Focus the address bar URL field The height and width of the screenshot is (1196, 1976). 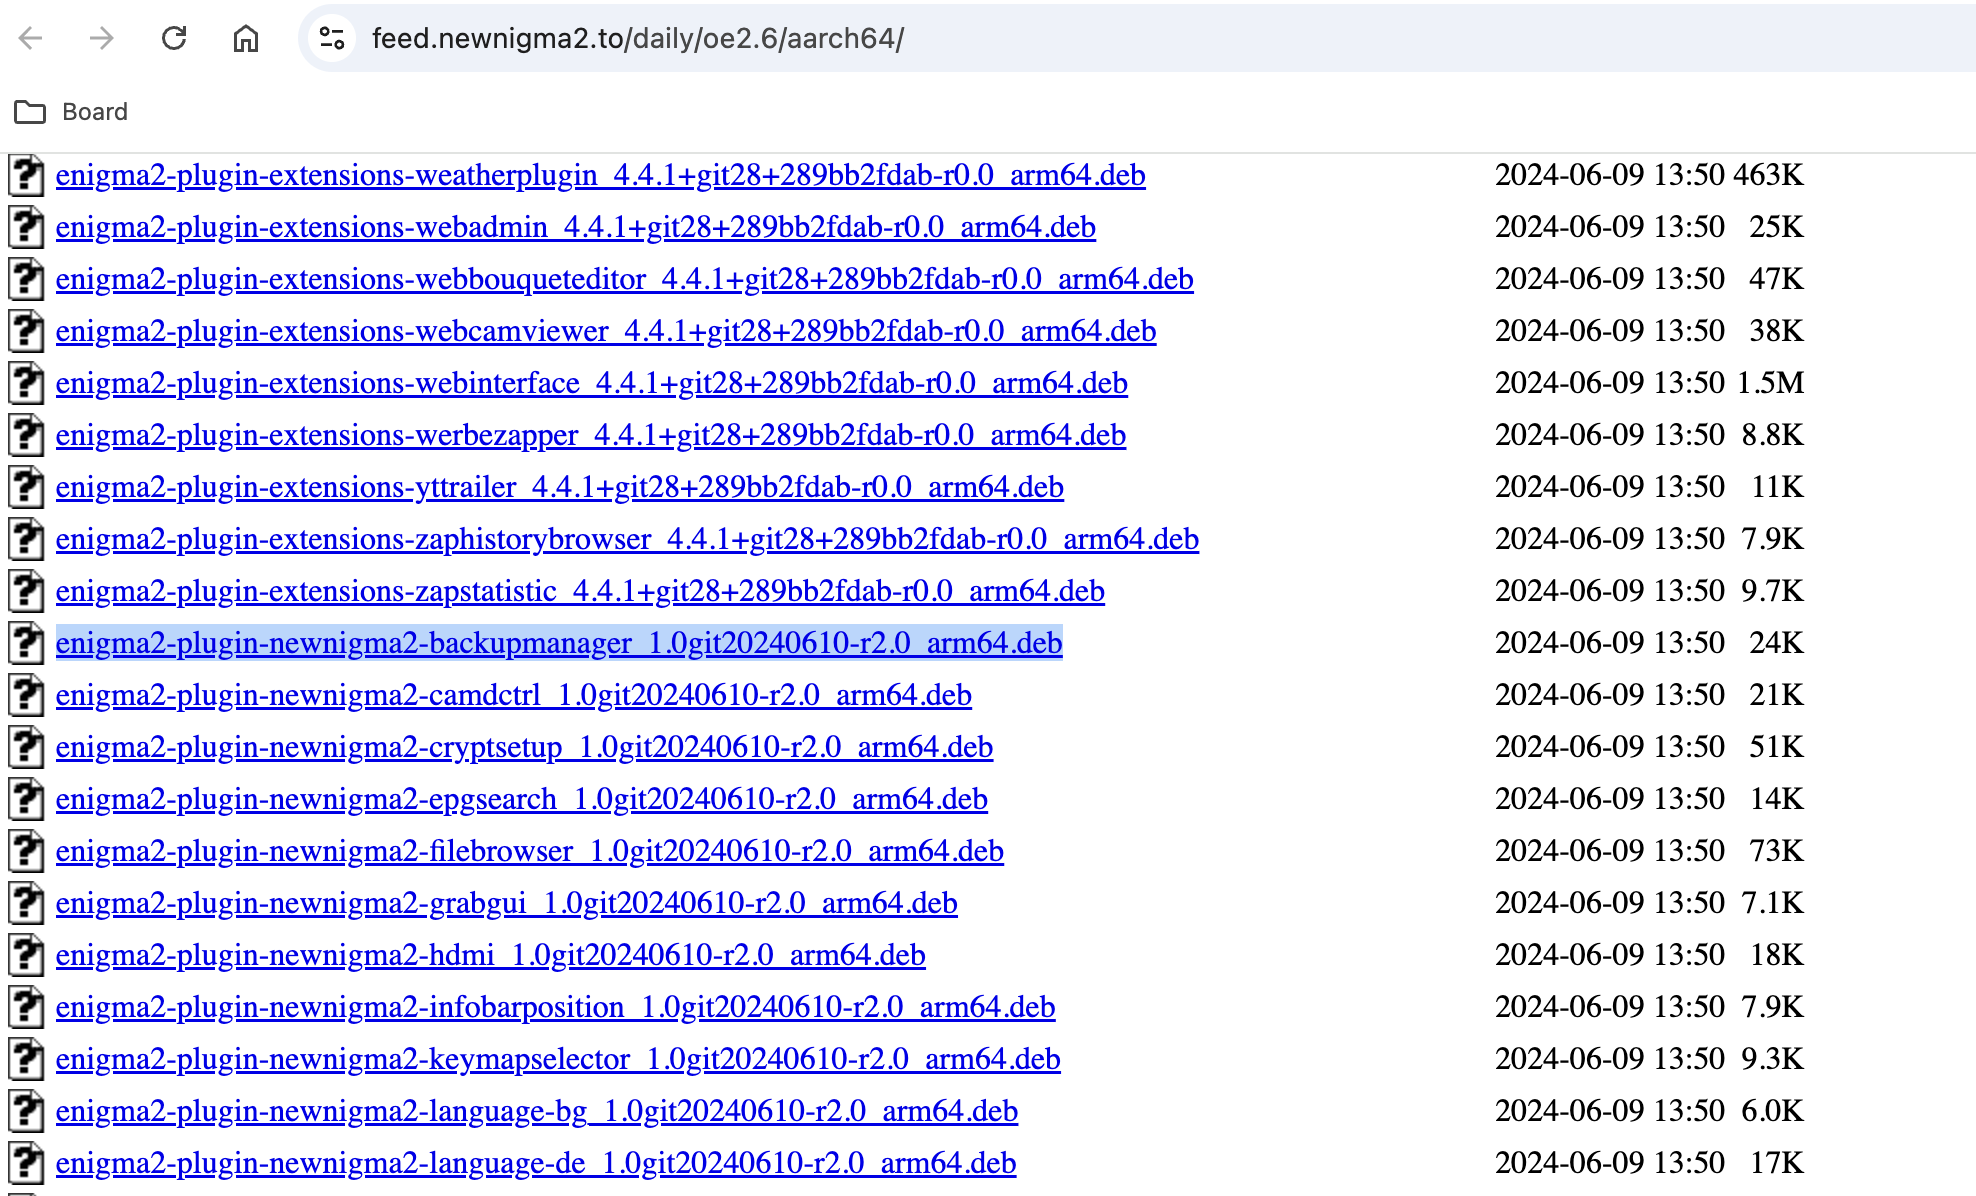point(900,39)
